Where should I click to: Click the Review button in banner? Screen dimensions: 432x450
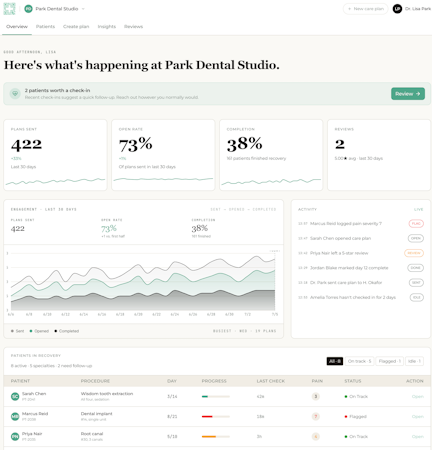tap(408, 94)
